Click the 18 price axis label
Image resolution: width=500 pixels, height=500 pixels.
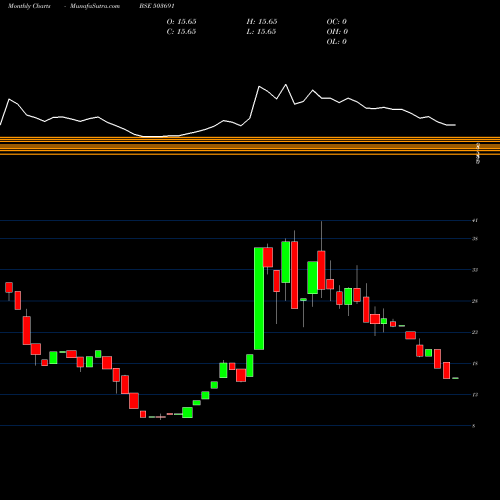475,364
